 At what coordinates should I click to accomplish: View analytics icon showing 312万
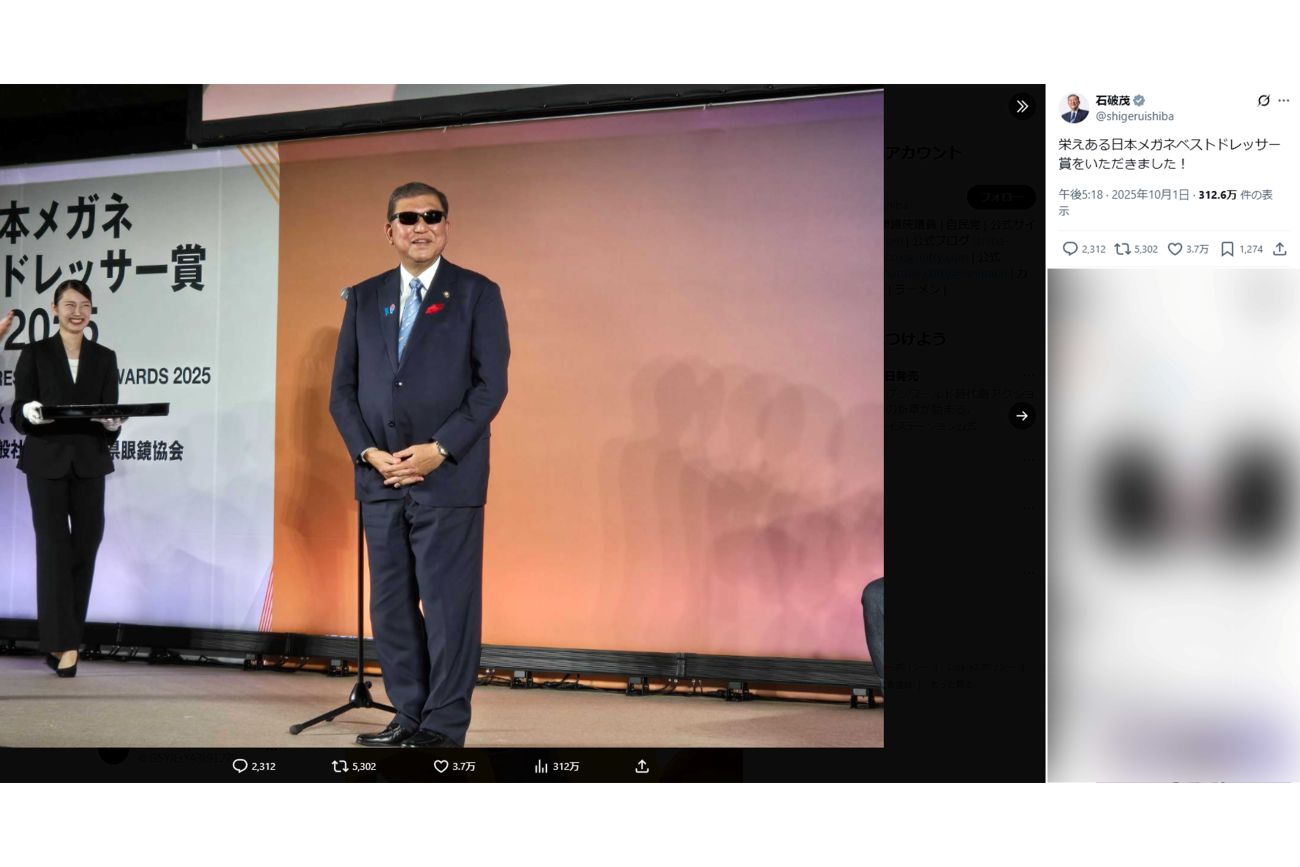click(x=541, y=766)
